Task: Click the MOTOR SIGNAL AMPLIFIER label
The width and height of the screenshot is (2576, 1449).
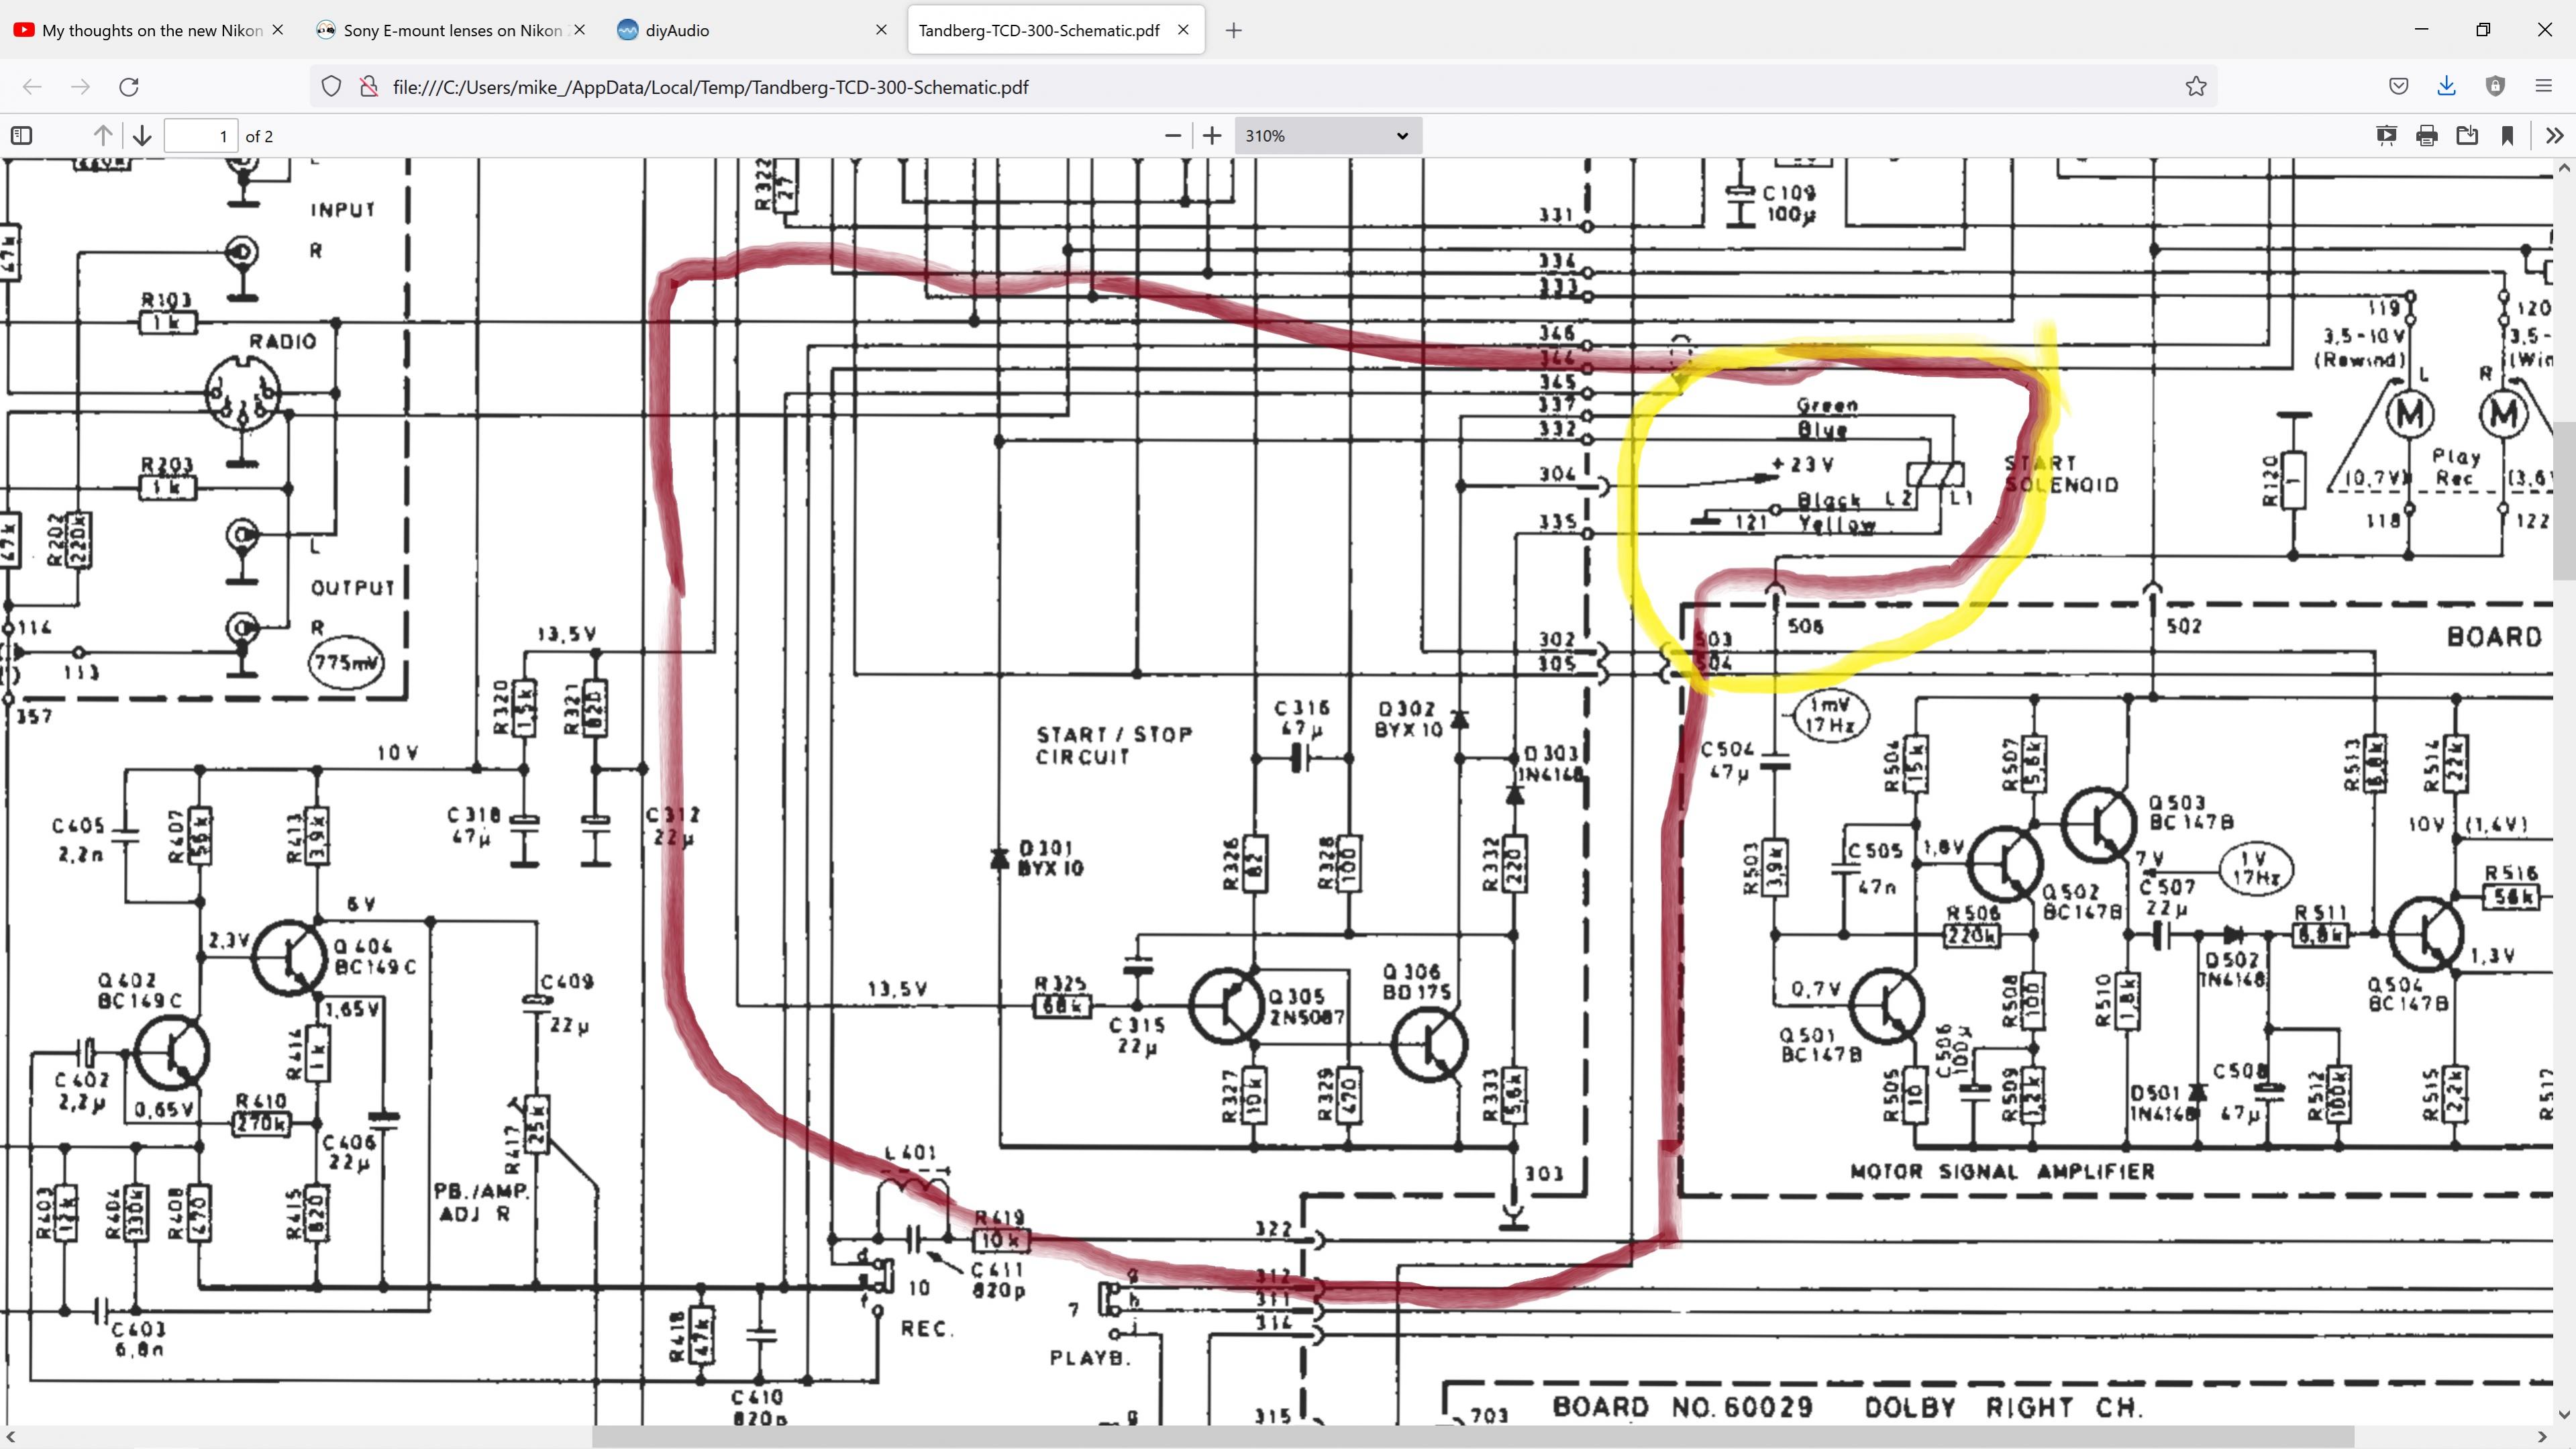Action: click(2002, 1171)
